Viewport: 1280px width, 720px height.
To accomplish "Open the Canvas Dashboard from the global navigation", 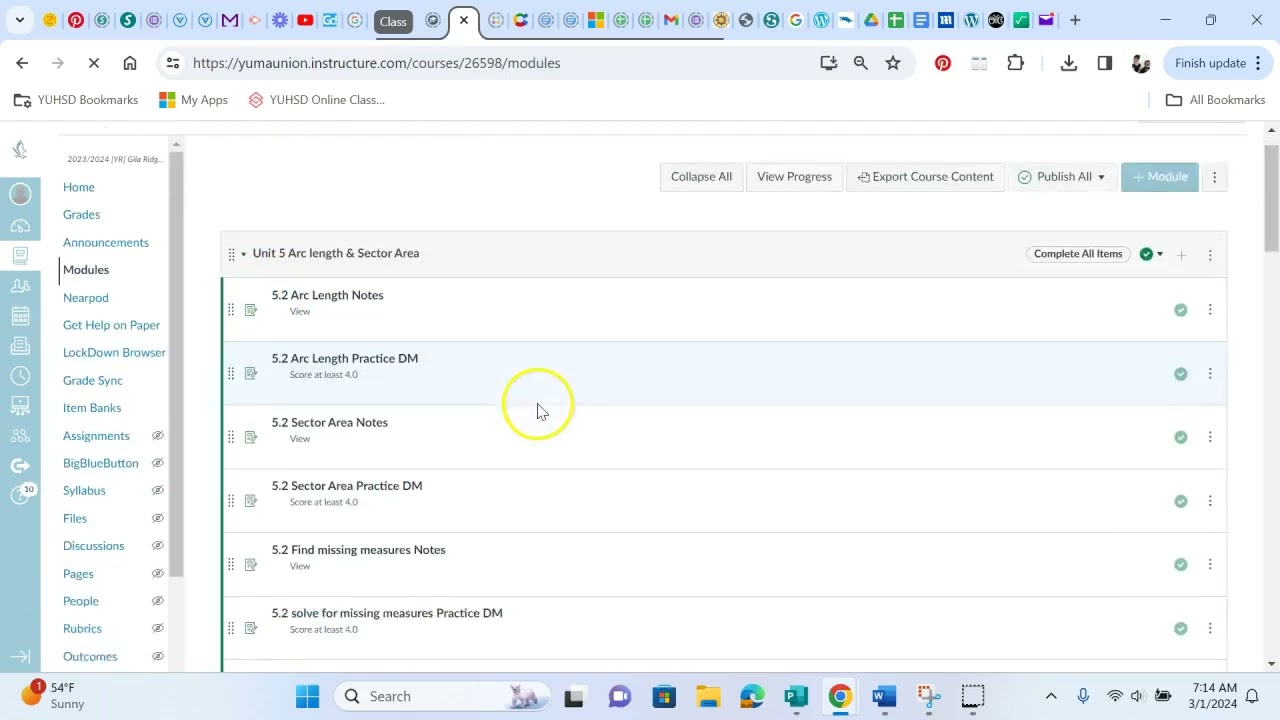I will coord(20,225).
